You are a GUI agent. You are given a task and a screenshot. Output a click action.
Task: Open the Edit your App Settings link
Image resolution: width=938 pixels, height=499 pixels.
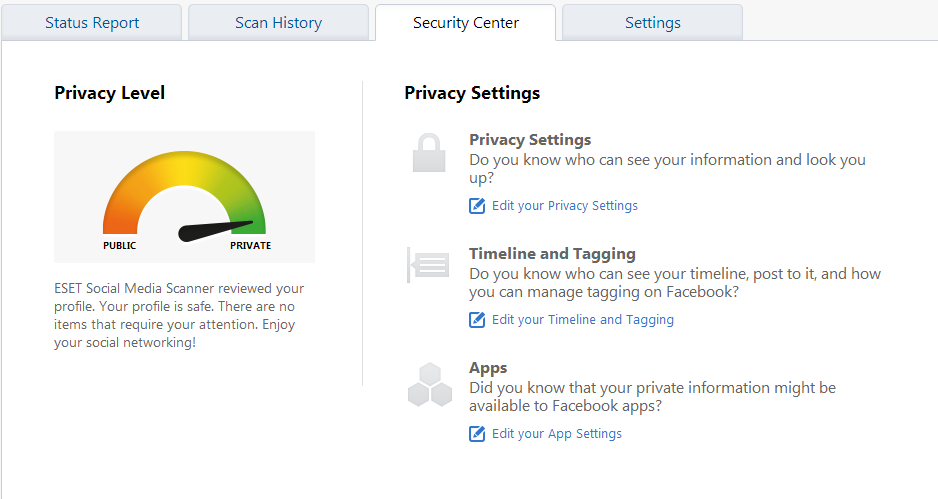point(556,434)
